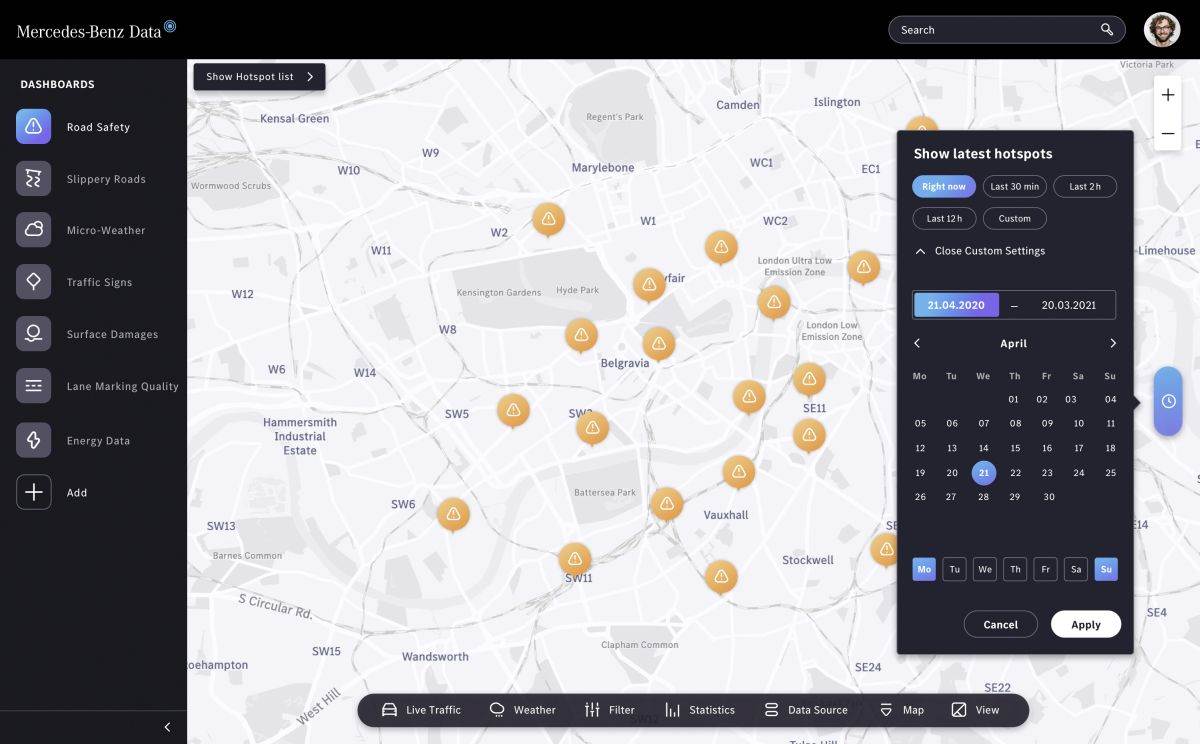Viewport: 1200px width, 744px height.
Task: Click the blue clock hotspot icon on the map edge
Action: [x=1167, y=400]
